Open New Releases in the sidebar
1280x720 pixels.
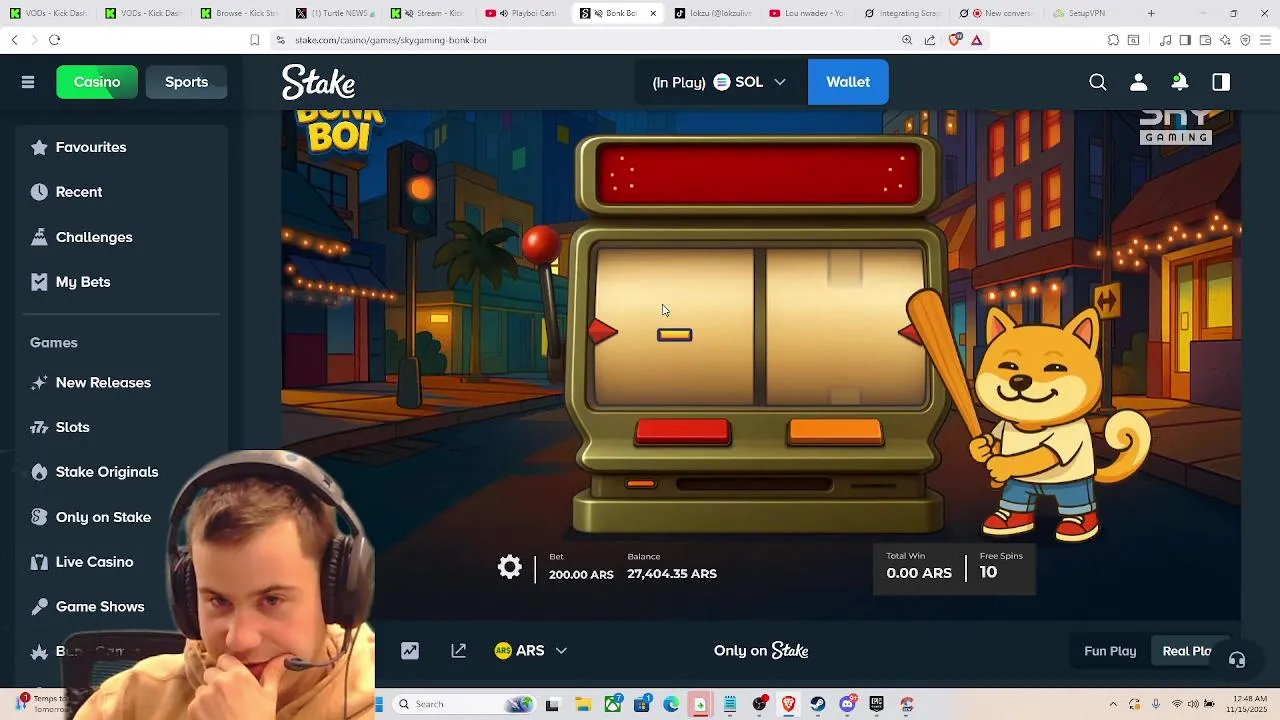pyautogui.click(x=103, y=383)
